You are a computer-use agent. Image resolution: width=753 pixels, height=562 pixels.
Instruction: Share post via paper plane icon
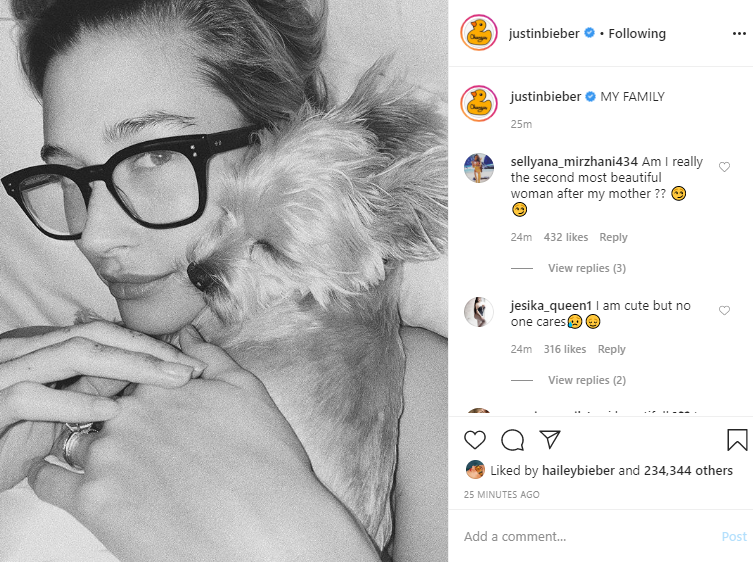click(550, 439)
